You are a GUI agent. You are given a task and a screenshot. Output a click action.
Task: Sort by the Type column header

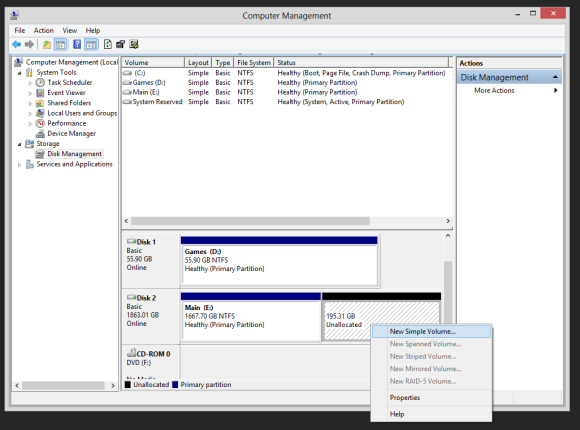pyautogui.click(x=223, y=63)
